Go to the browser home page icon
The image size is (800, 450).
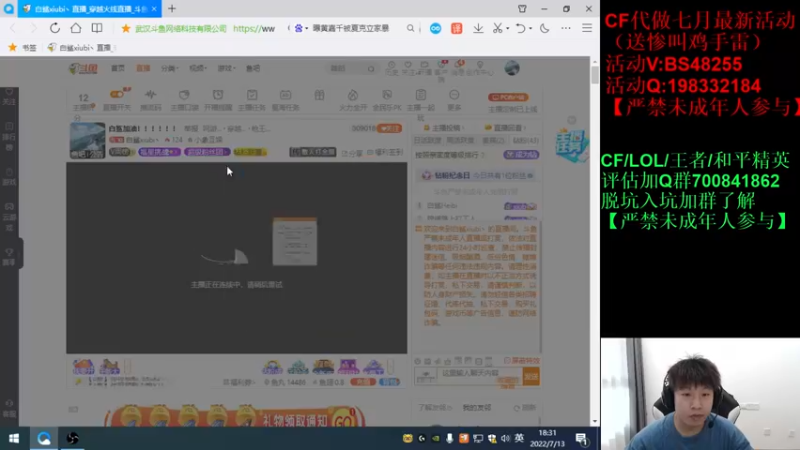coord(76,28)
